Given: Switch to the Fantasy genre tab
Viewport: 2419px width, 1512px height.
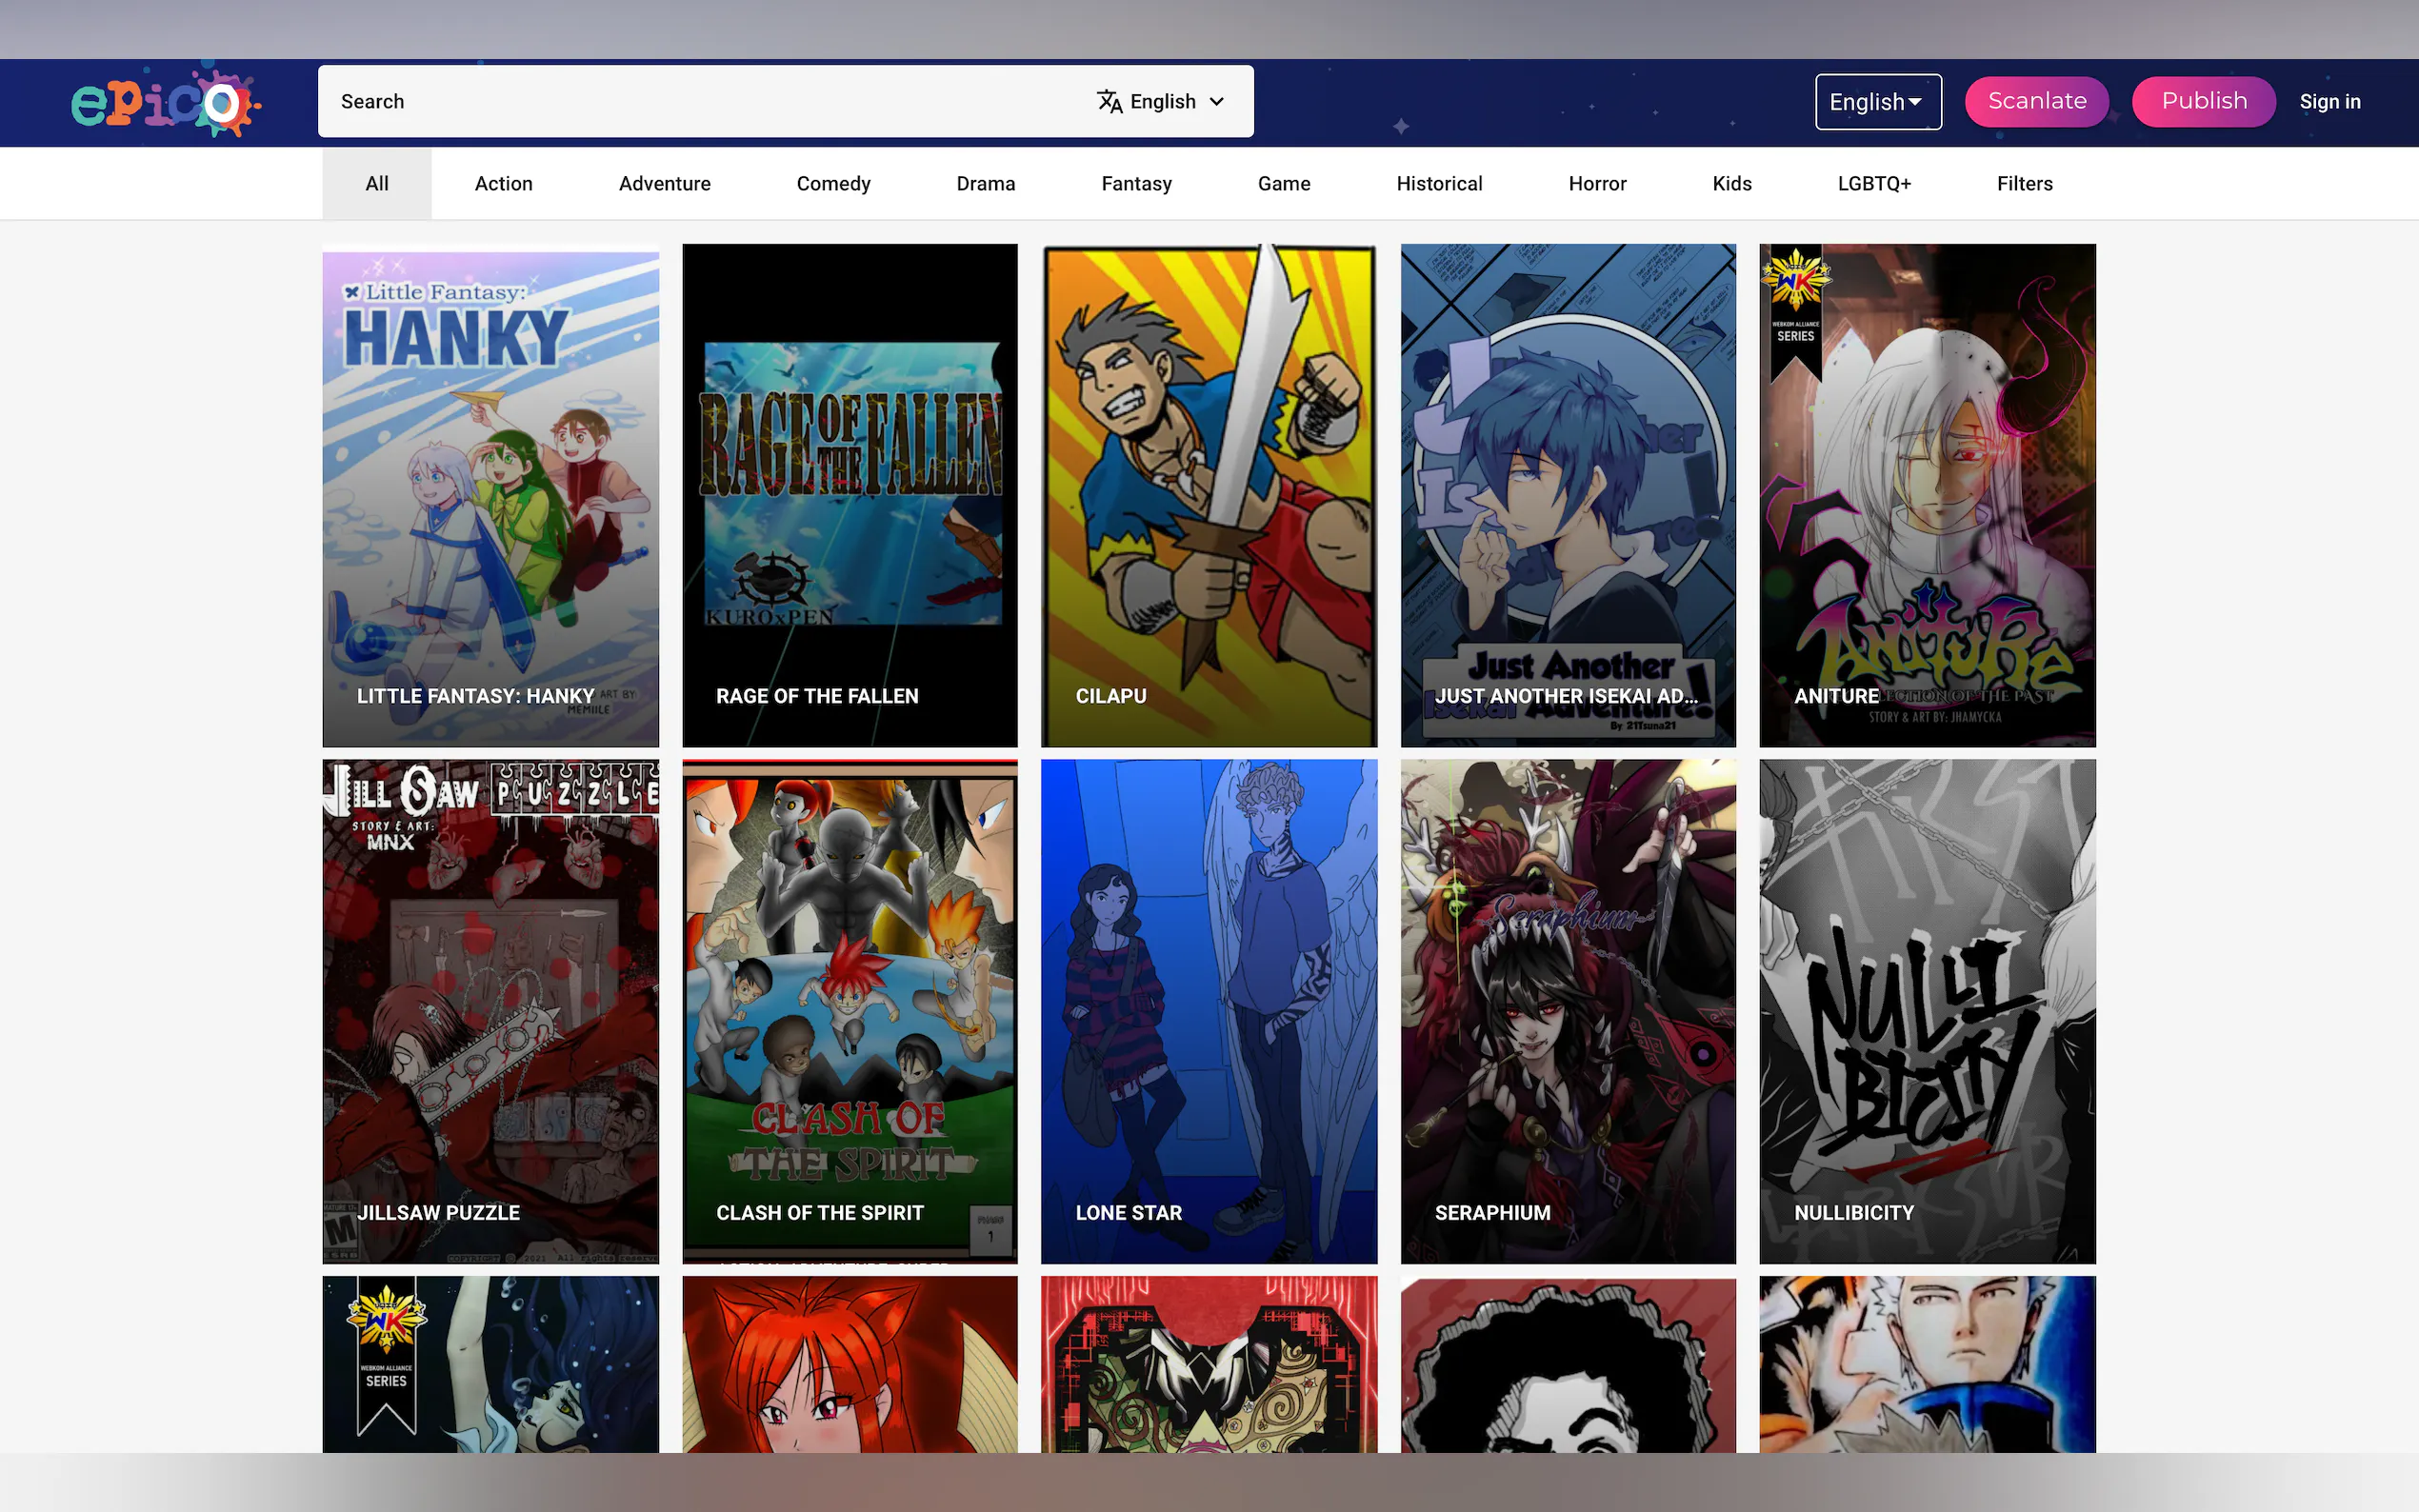Looking at the screenshot, I should 1135,184.
